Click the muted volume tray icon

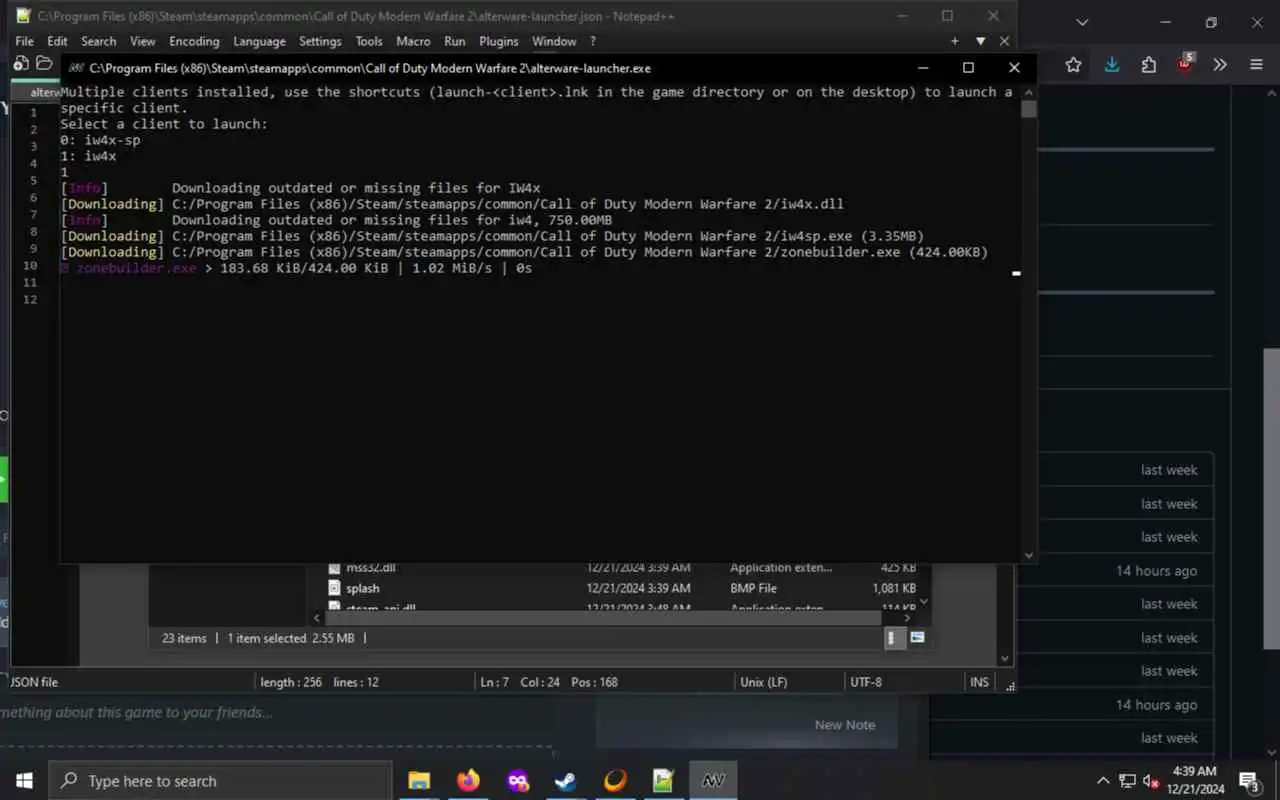coord(1151,781)
